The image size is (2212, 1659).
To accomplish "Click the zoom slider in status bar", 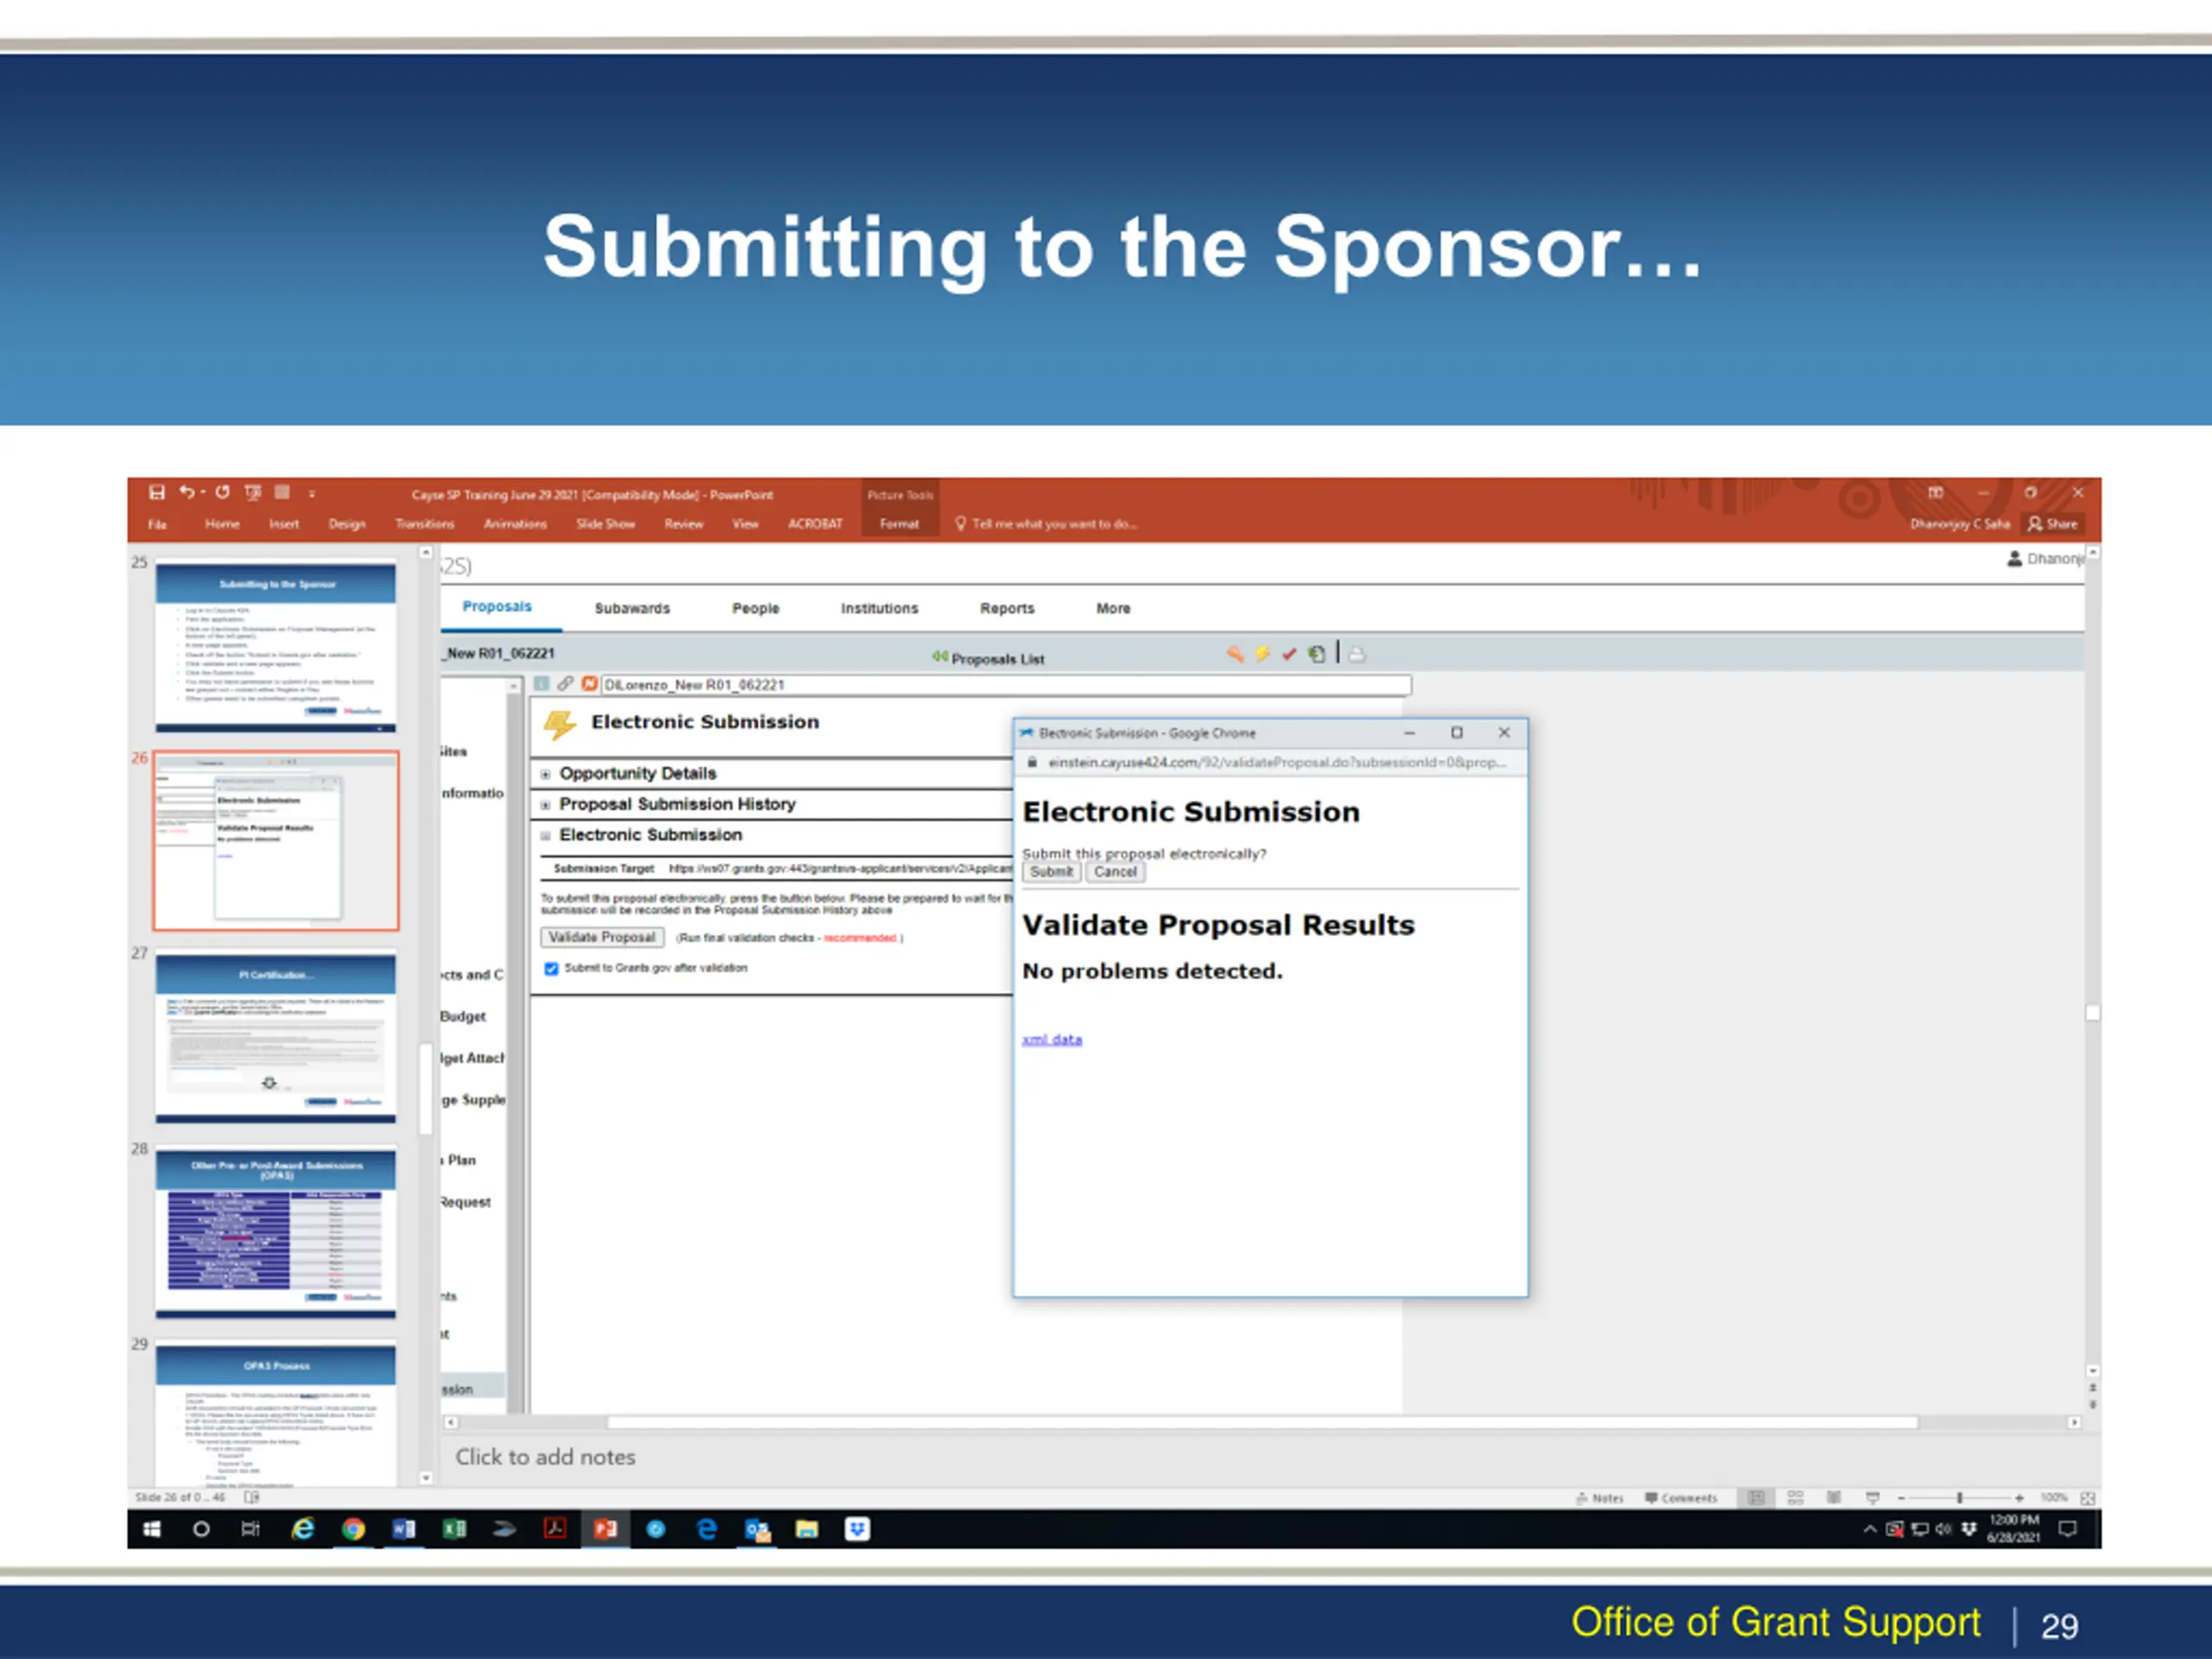I will (1959, 1497).
